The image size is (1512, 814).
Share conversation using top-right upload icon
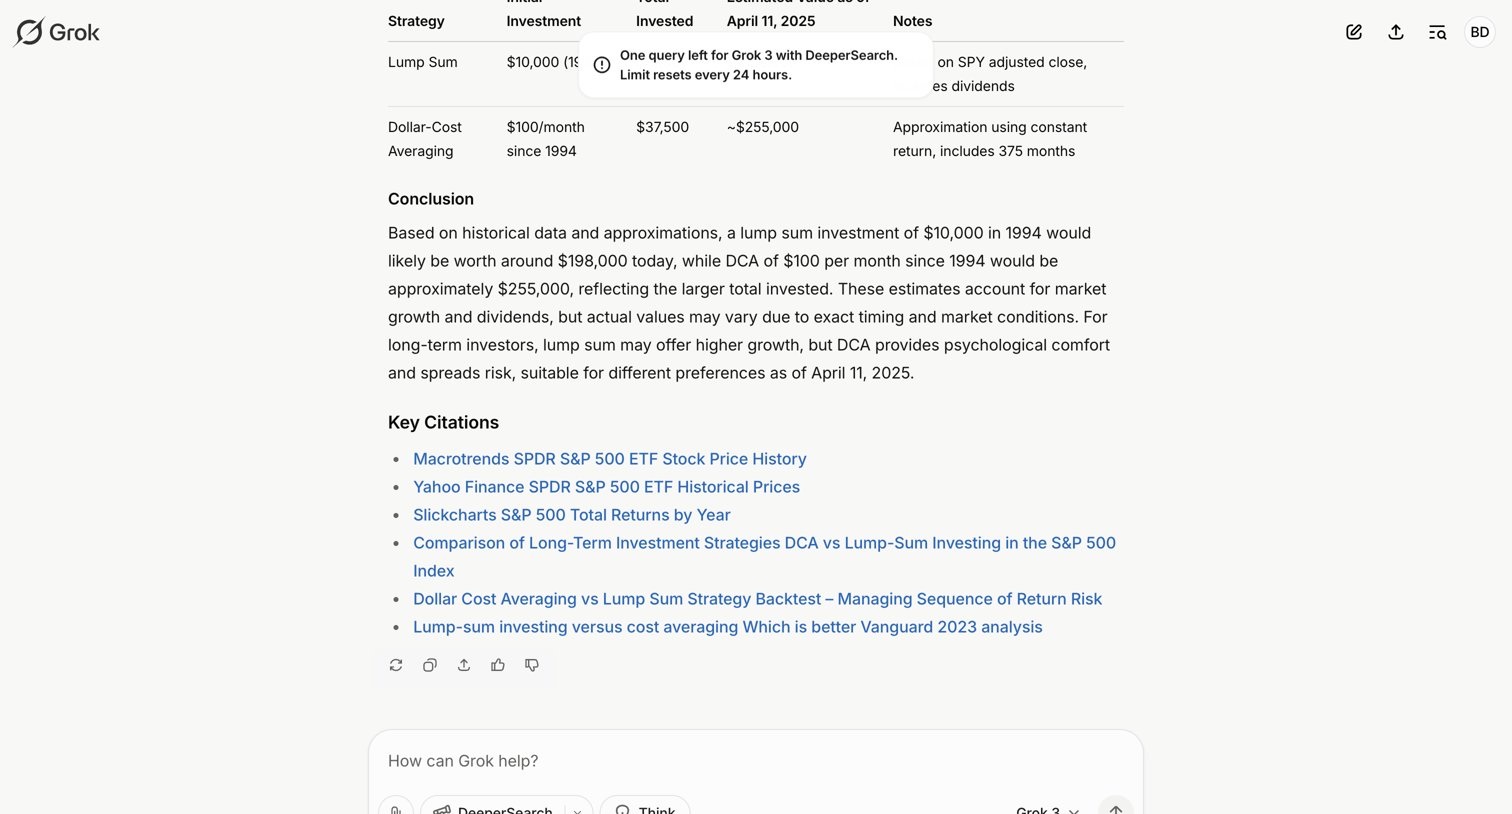pyautogui.click(x=1396, y=32)
